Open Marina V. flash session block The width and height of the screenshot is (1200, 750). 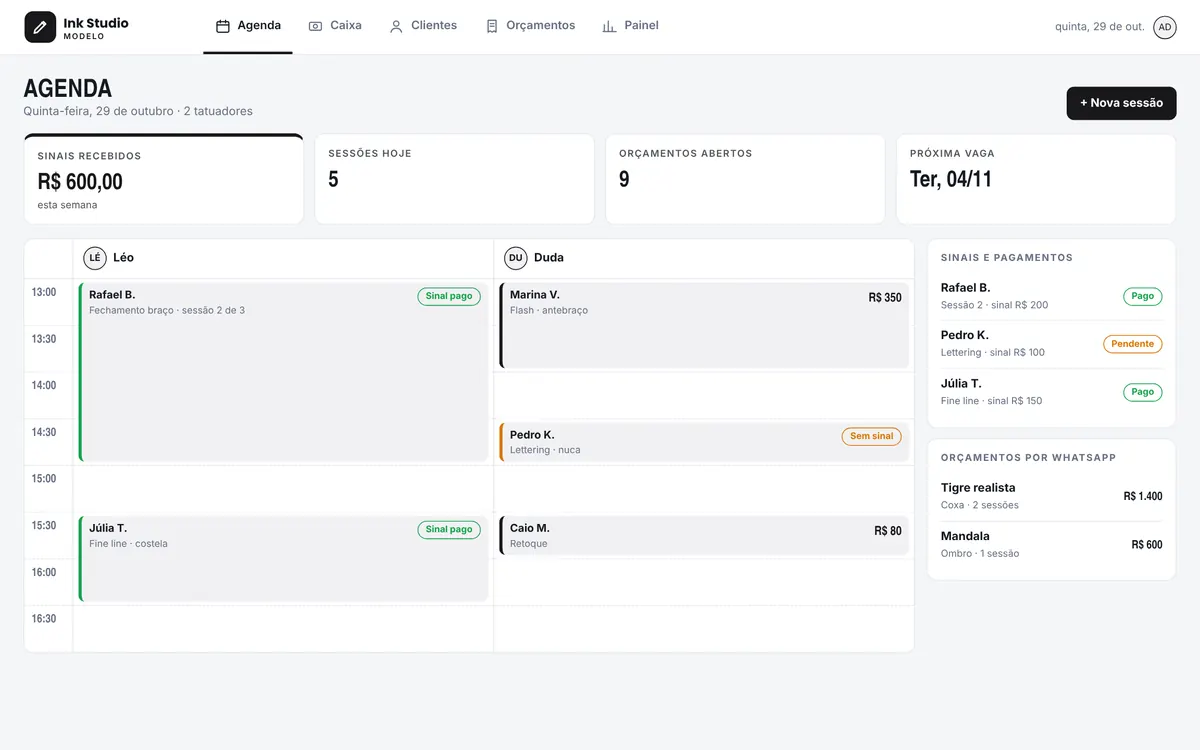pyautogui.click(x=704, y=326)
